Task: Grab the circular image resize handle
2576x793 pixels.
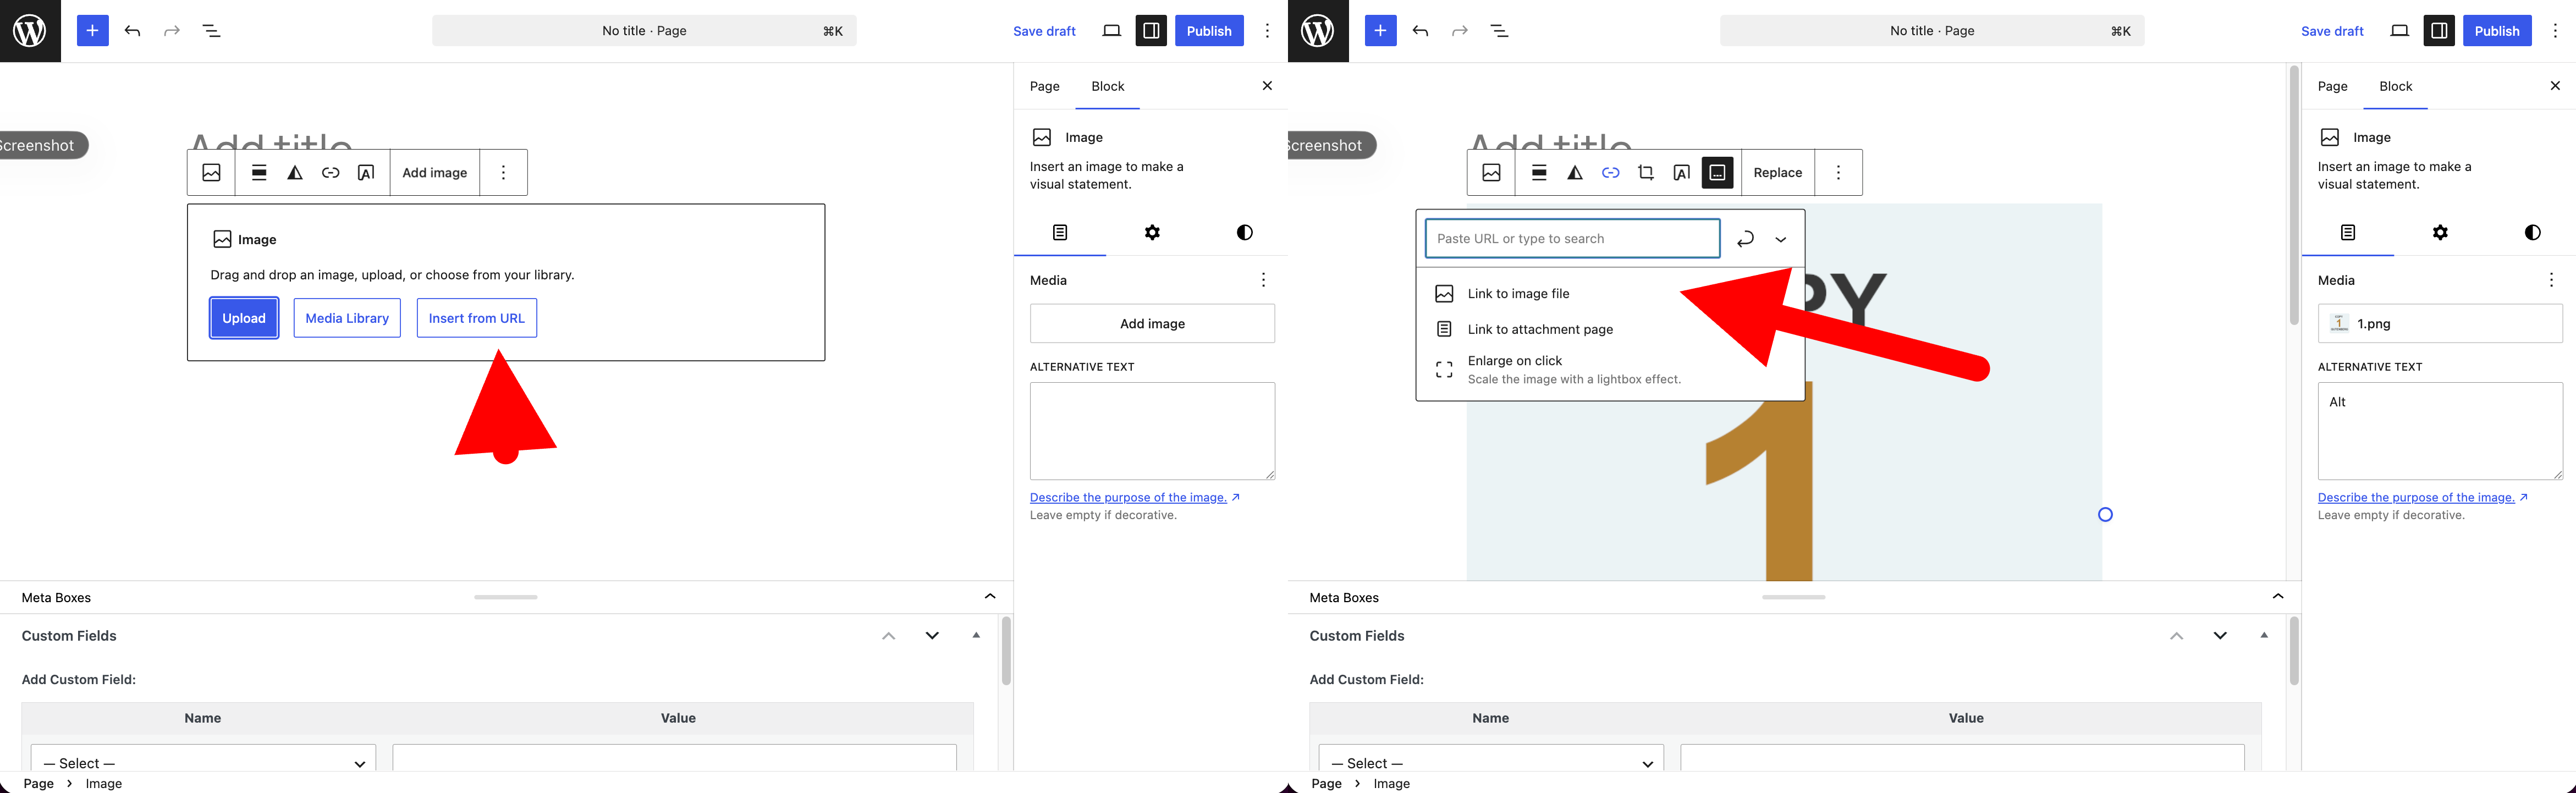Action: pos(2105,515)
